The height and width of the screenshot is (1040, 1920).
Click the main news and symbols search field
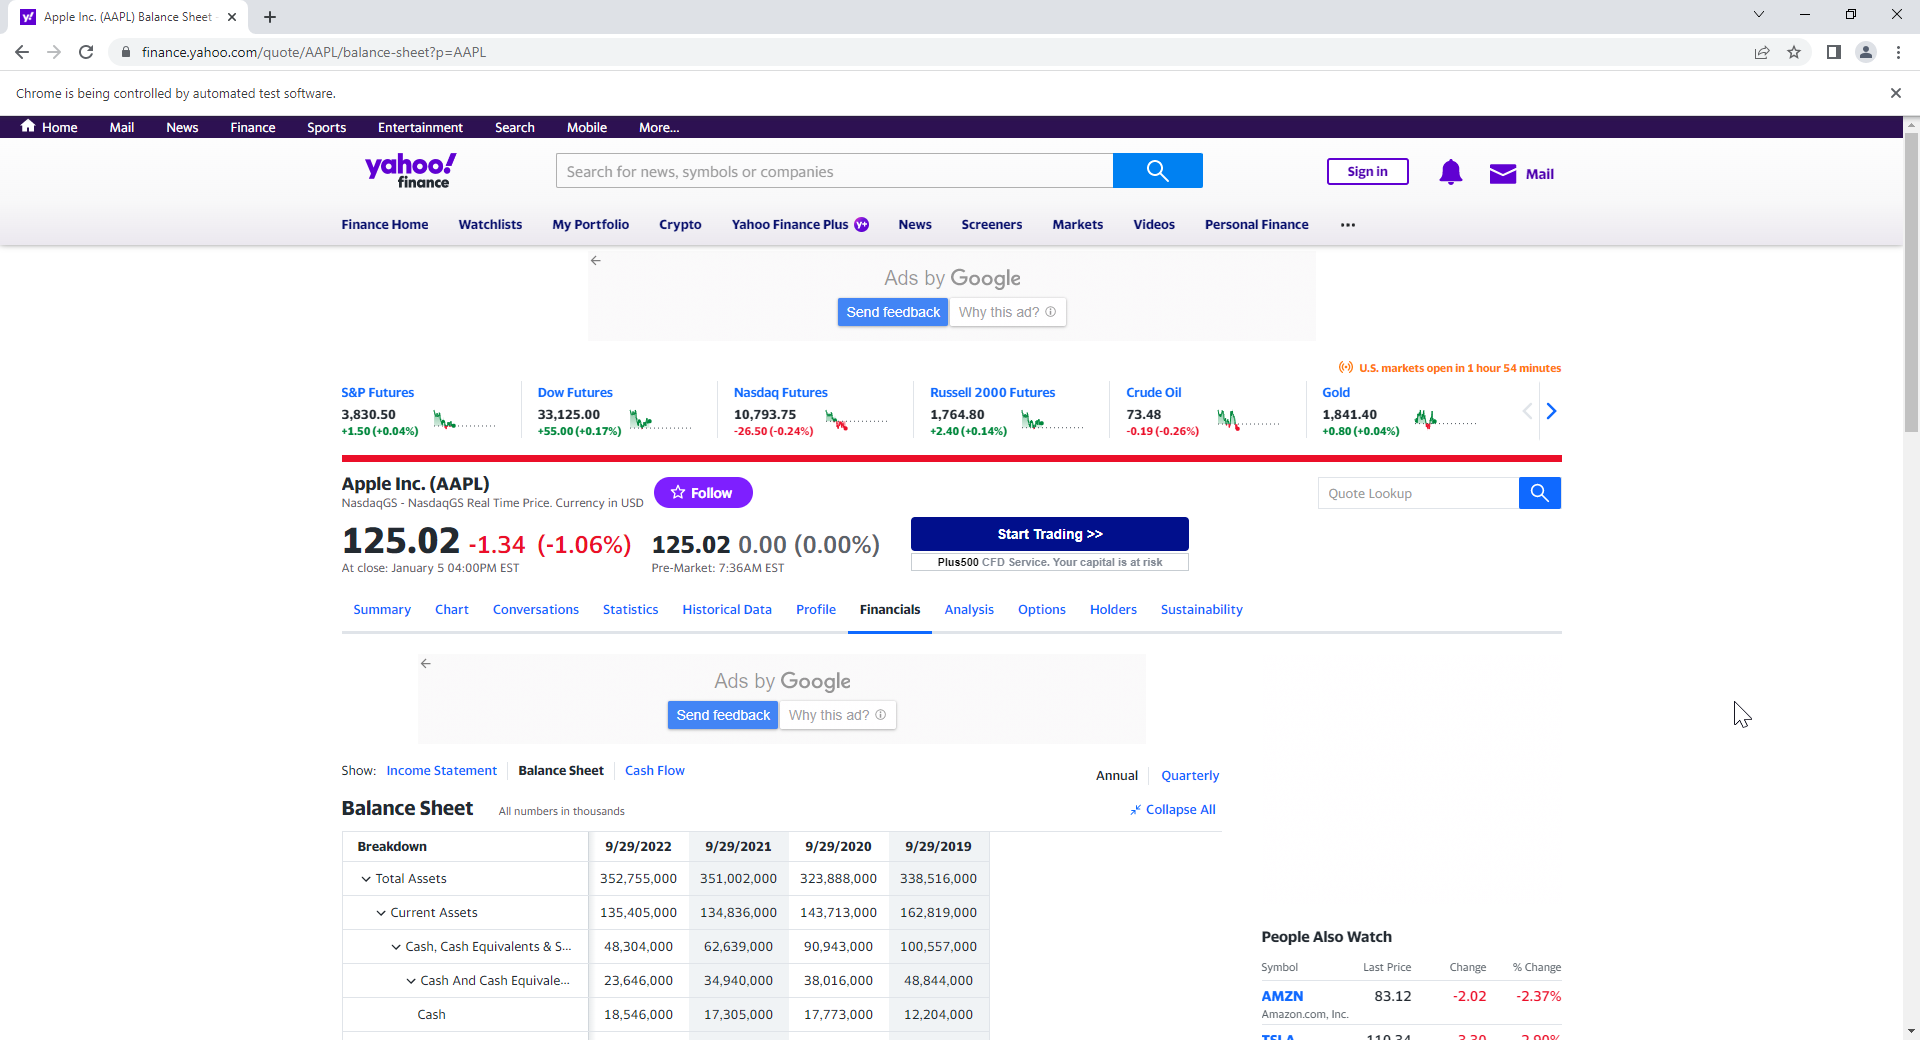[x=834, y=171]
